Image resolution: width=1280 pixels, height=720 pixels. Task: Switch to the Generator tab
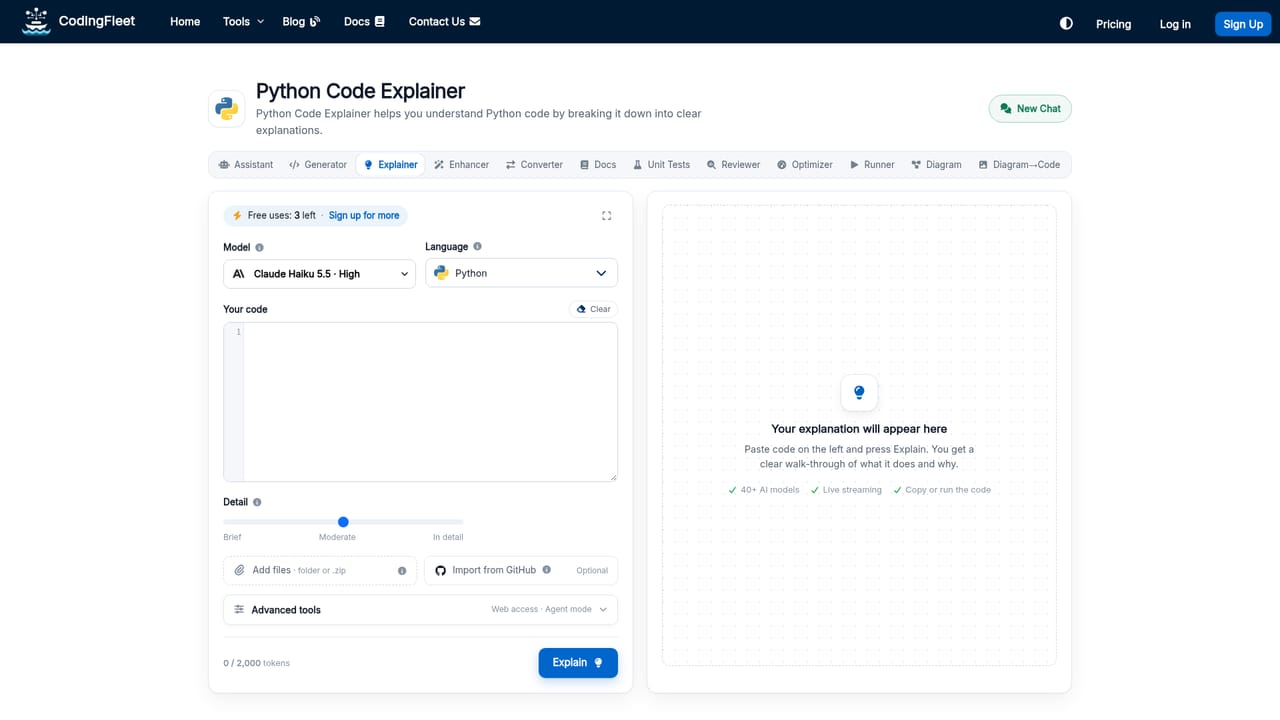[x=318, y=165]
